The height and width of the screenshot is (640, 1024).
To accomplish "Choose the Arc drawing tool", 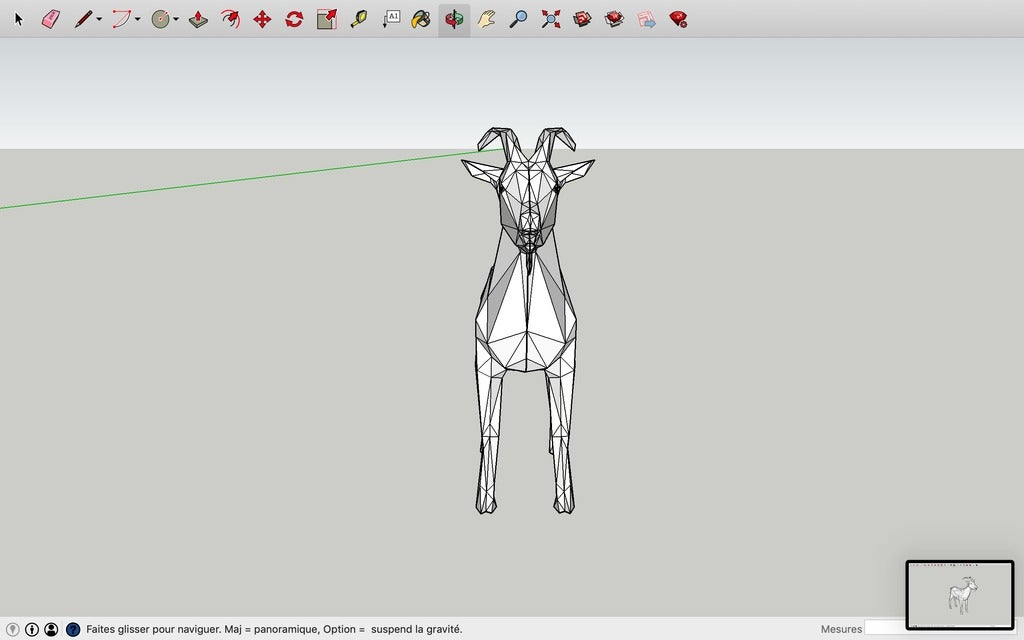I will point(122,18).
